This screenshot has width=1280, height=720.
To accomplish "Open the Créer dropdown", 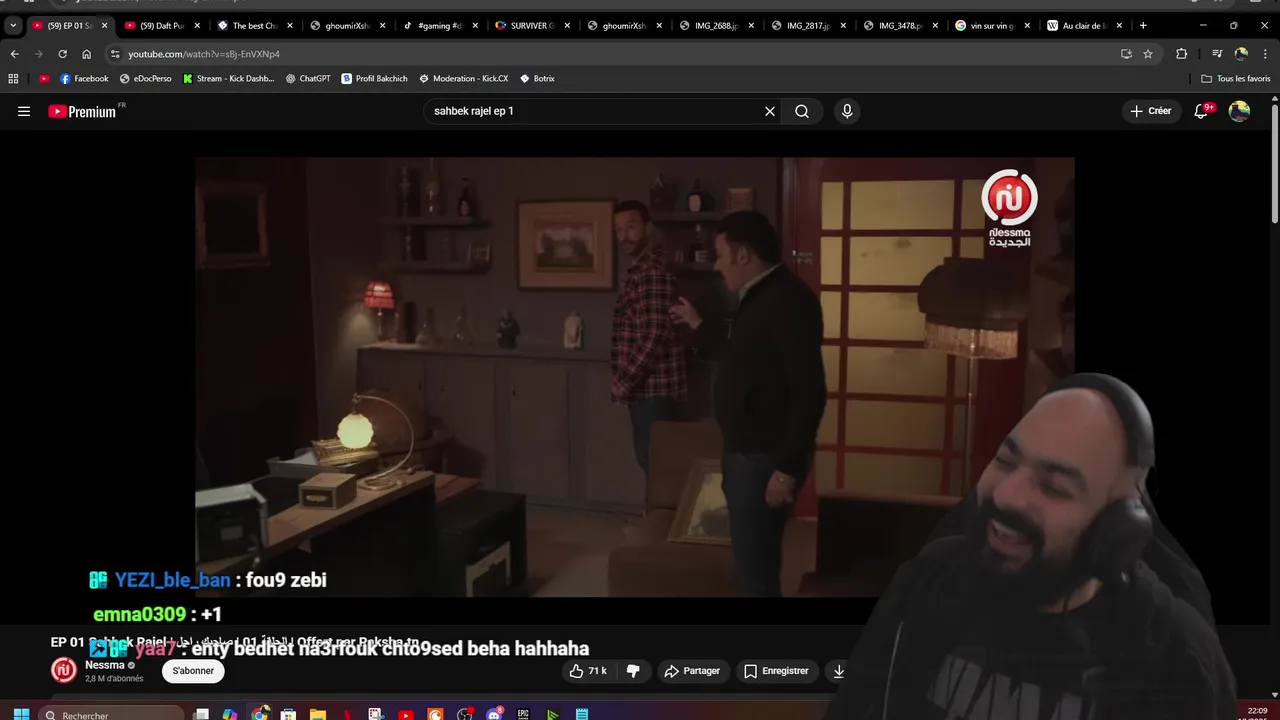I will coord(1150,111).
